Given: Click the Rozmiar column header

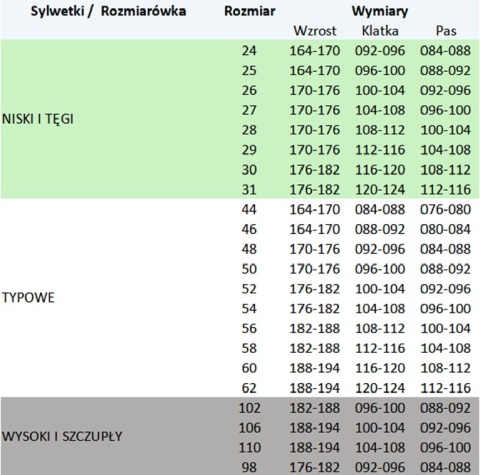Looking at the screenshot, I should click(x=250, y=11).
